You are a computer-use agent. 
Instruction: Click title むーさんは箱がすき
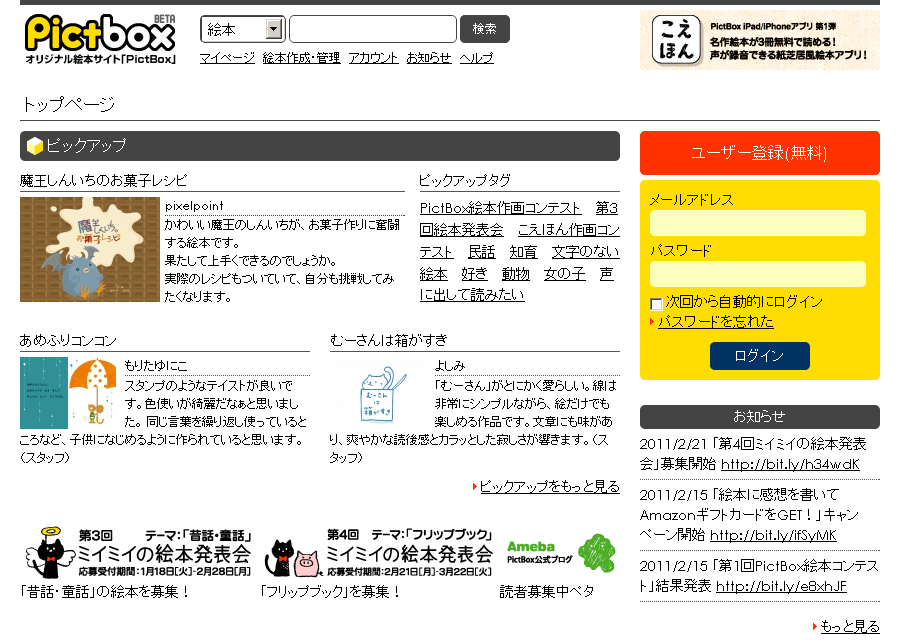[388, 340]
